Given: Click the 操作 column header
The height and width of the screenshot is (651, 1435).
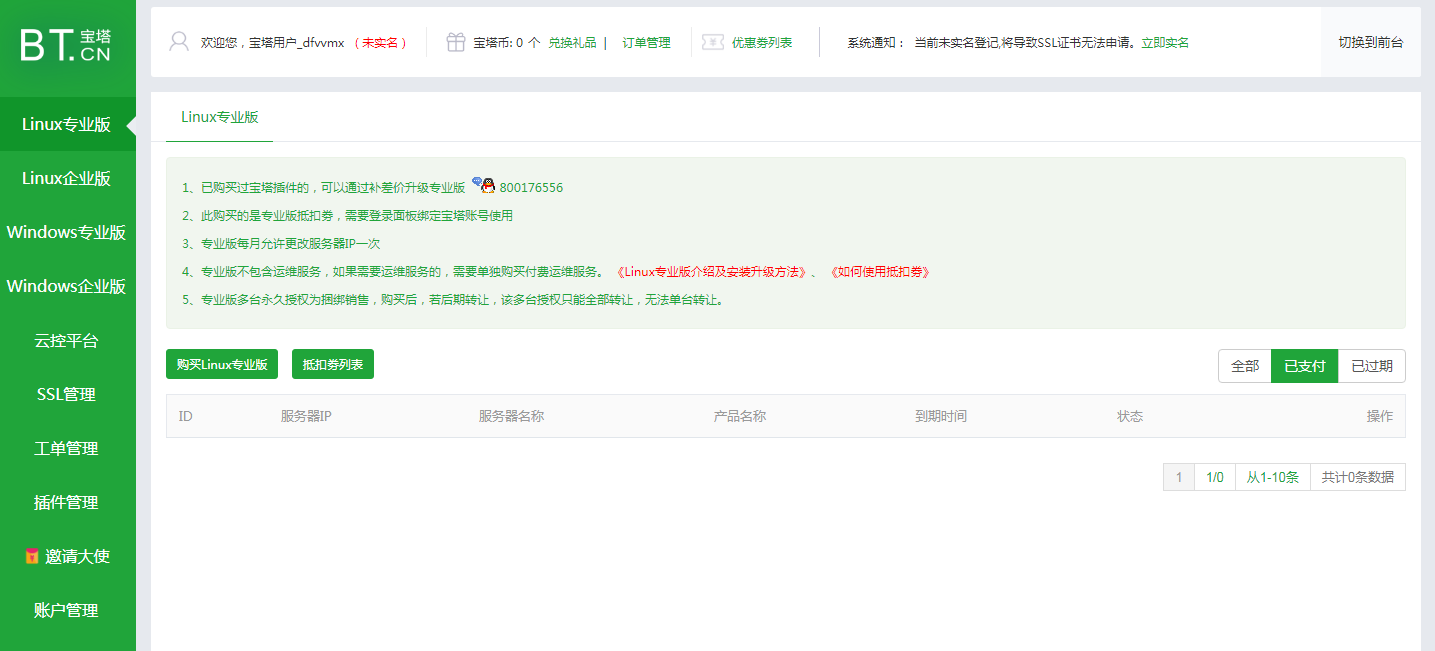Looking at the screenshot, I should pyautogui.click(x=1380, y=416).
